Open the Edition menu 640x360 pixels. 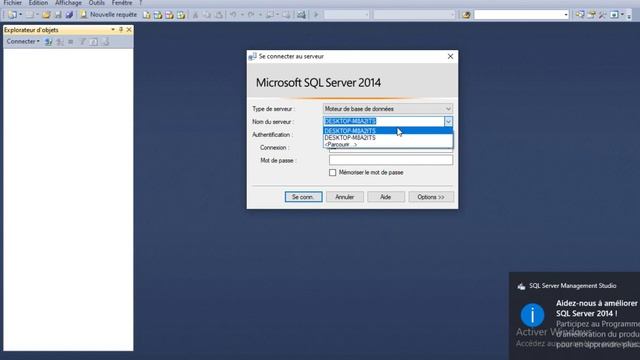point(38,3)
